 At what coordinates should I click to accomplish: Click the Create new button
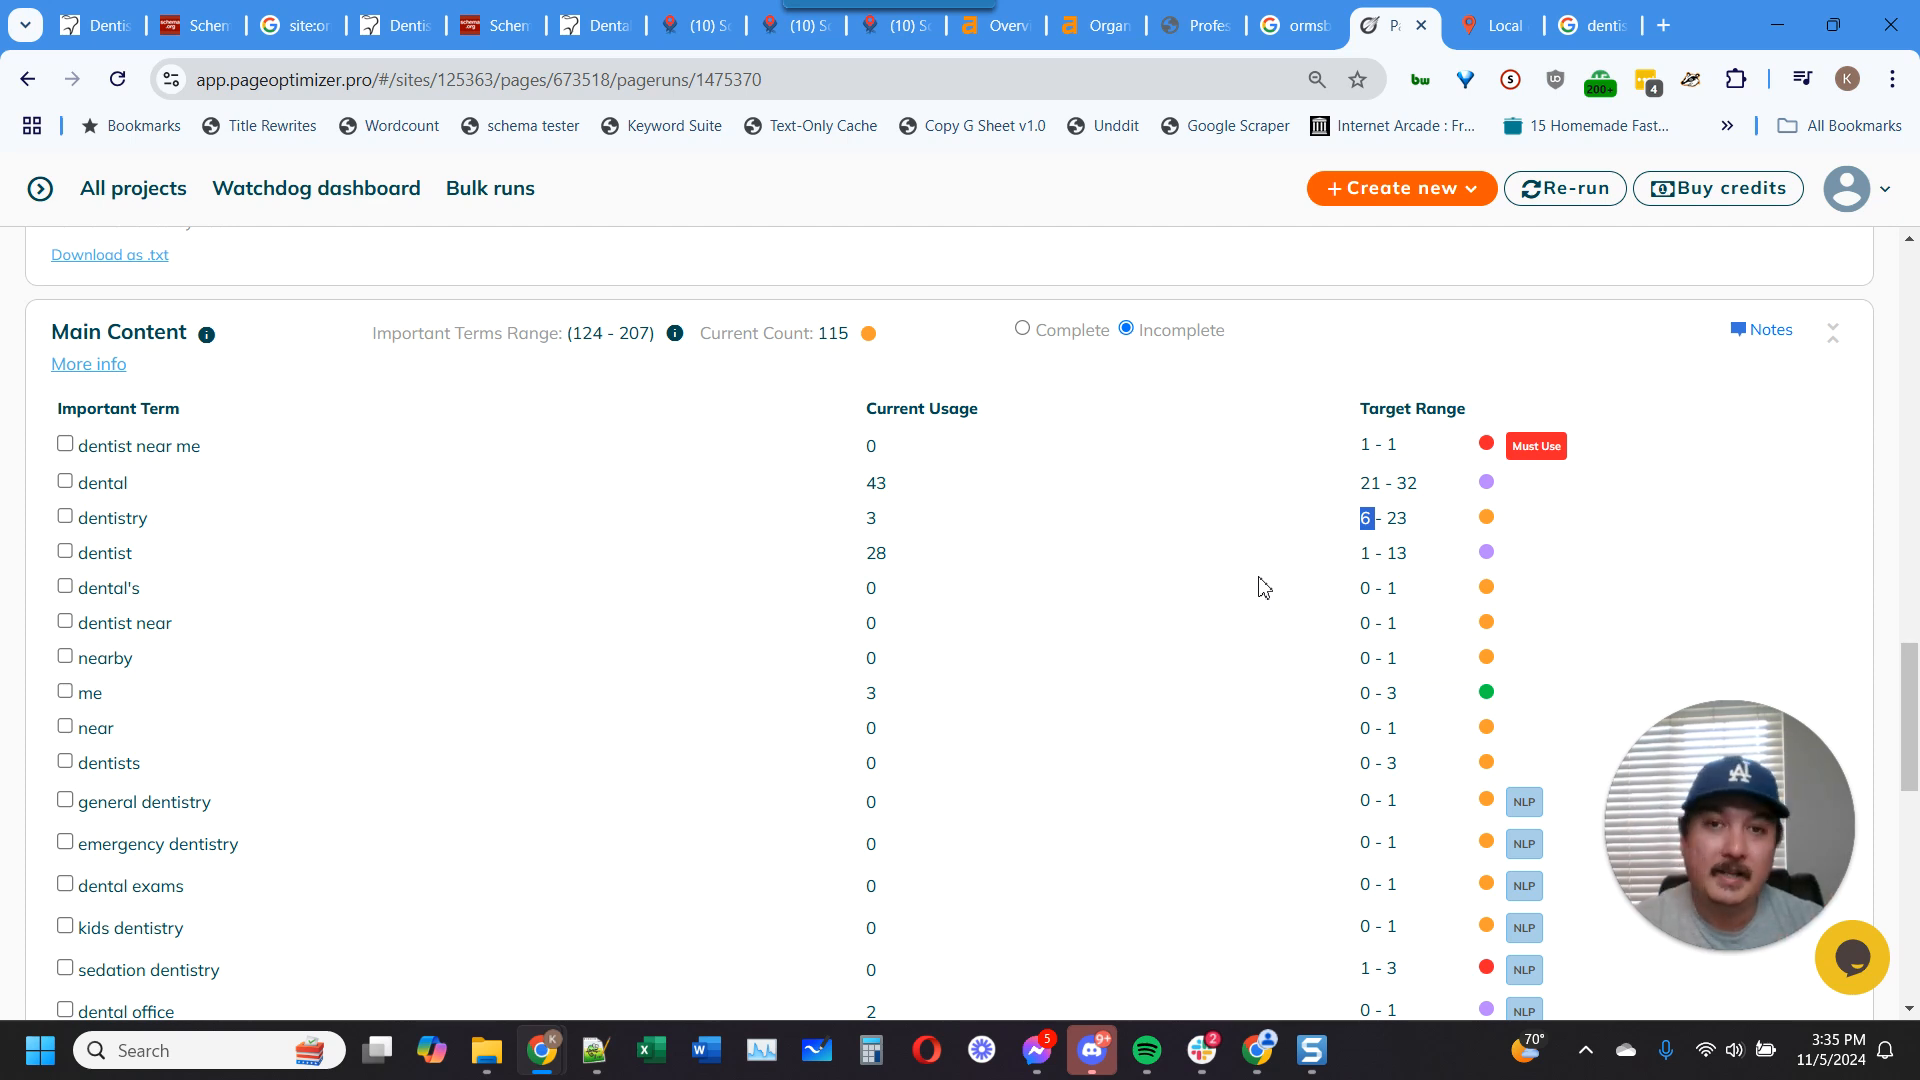coord(1403,187)
